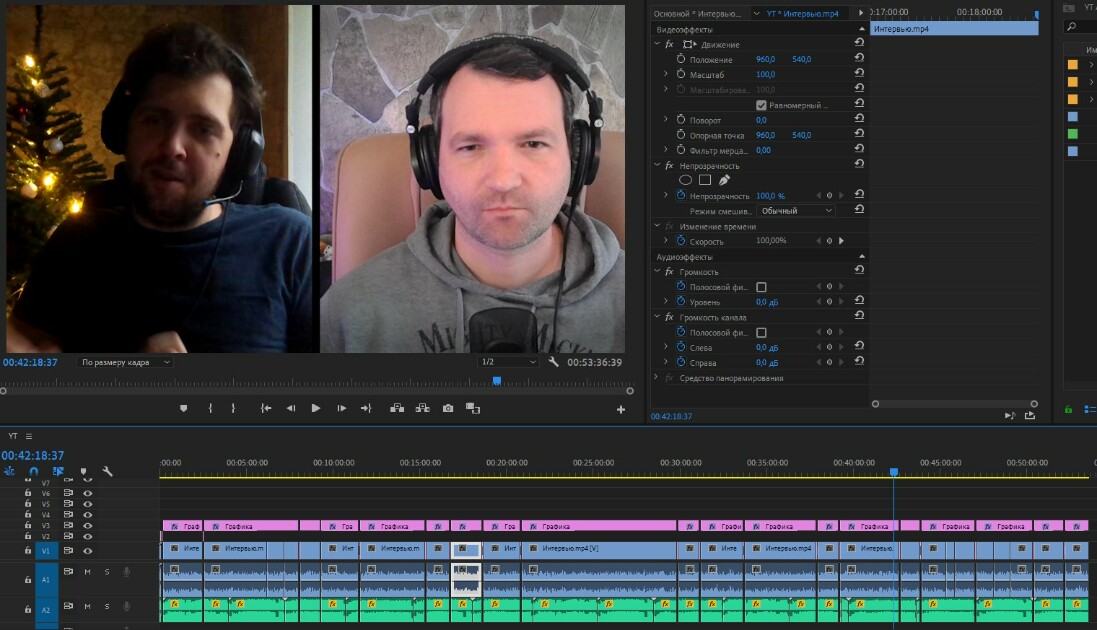The image size is (1097, 630).
Task: Click the Положение 960,0 value
Action: 765,60
